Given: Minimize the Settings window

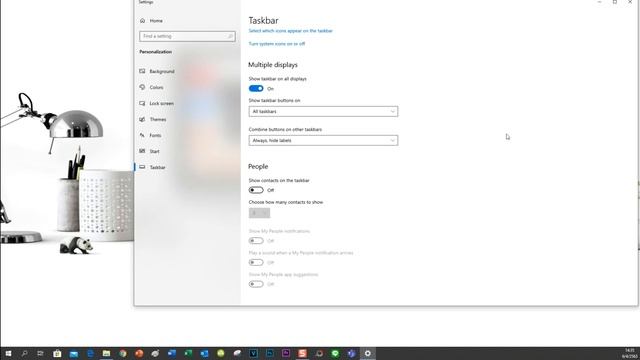Looking at the screenshot, I should 599,2.
